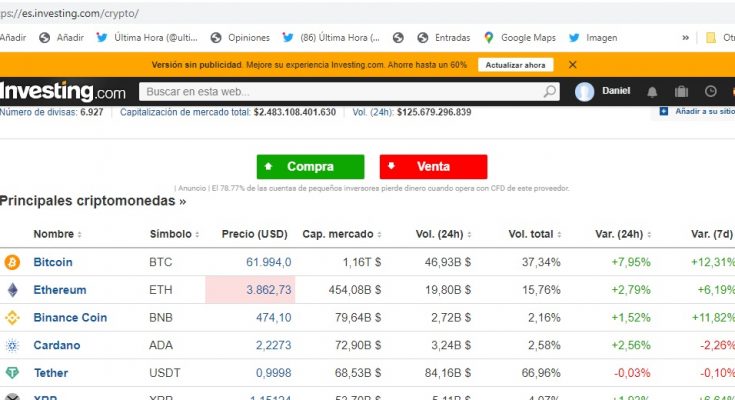Viewport: 735px width, 400px height.
Task: Sort table by Cap. mercado column
Action: [x=342, y=234]
